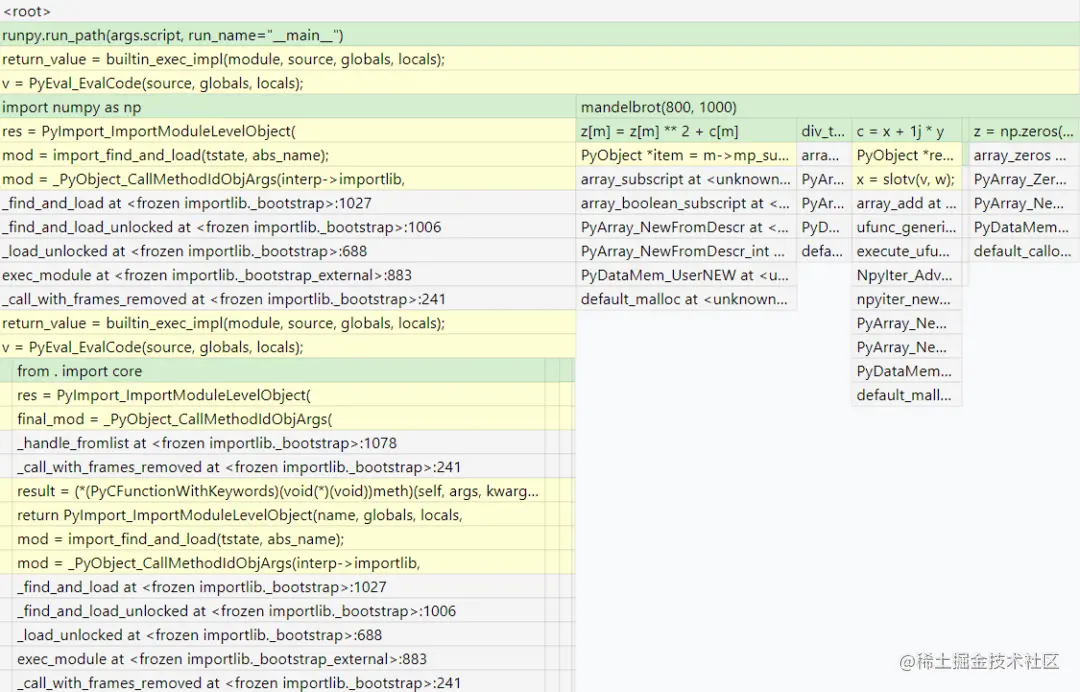Click the array_boolean_subscript frame
Screen dimensions: 1080x692
(x=686, y=203)
